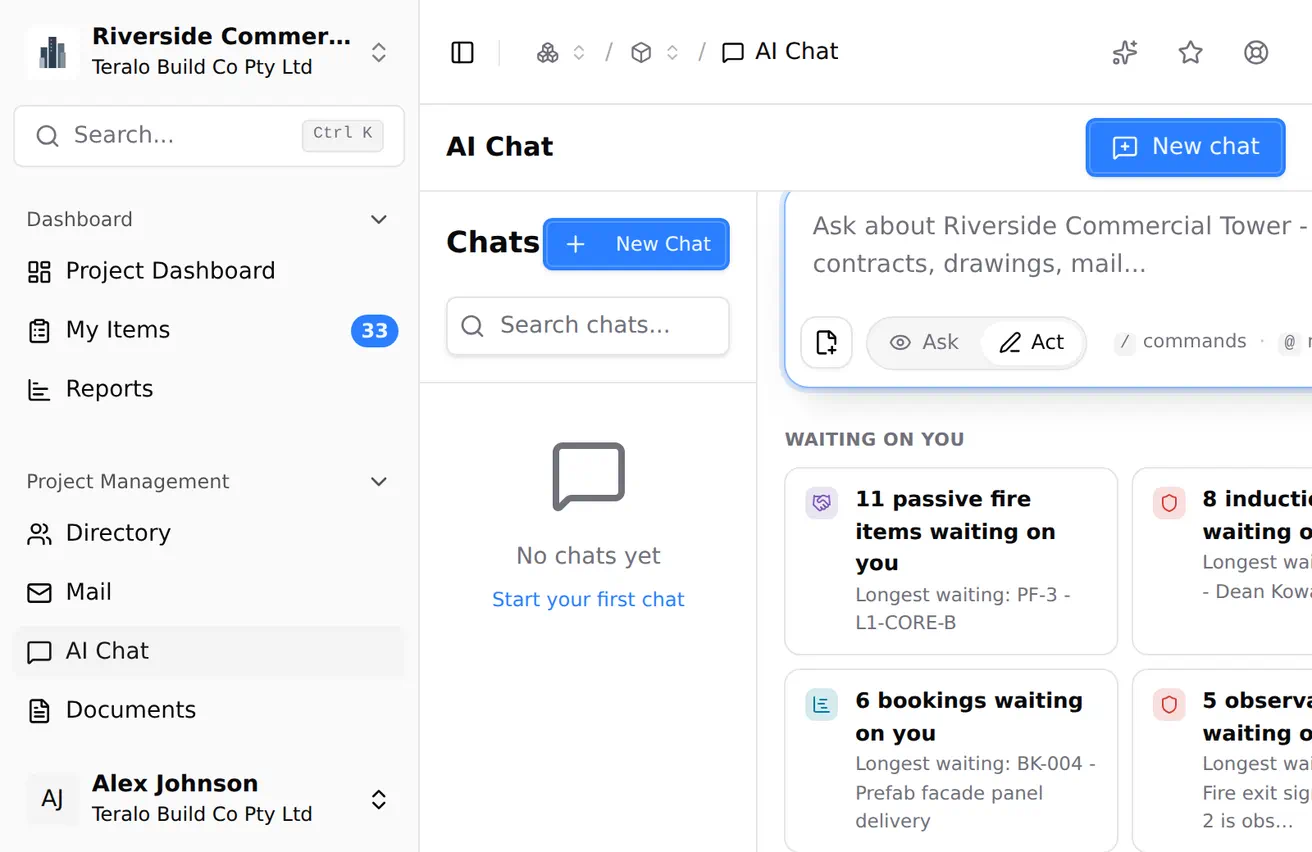Screen dimensions: 1312x852
Task: Select AI Chat in the sidebar
Action: [209, 652]
